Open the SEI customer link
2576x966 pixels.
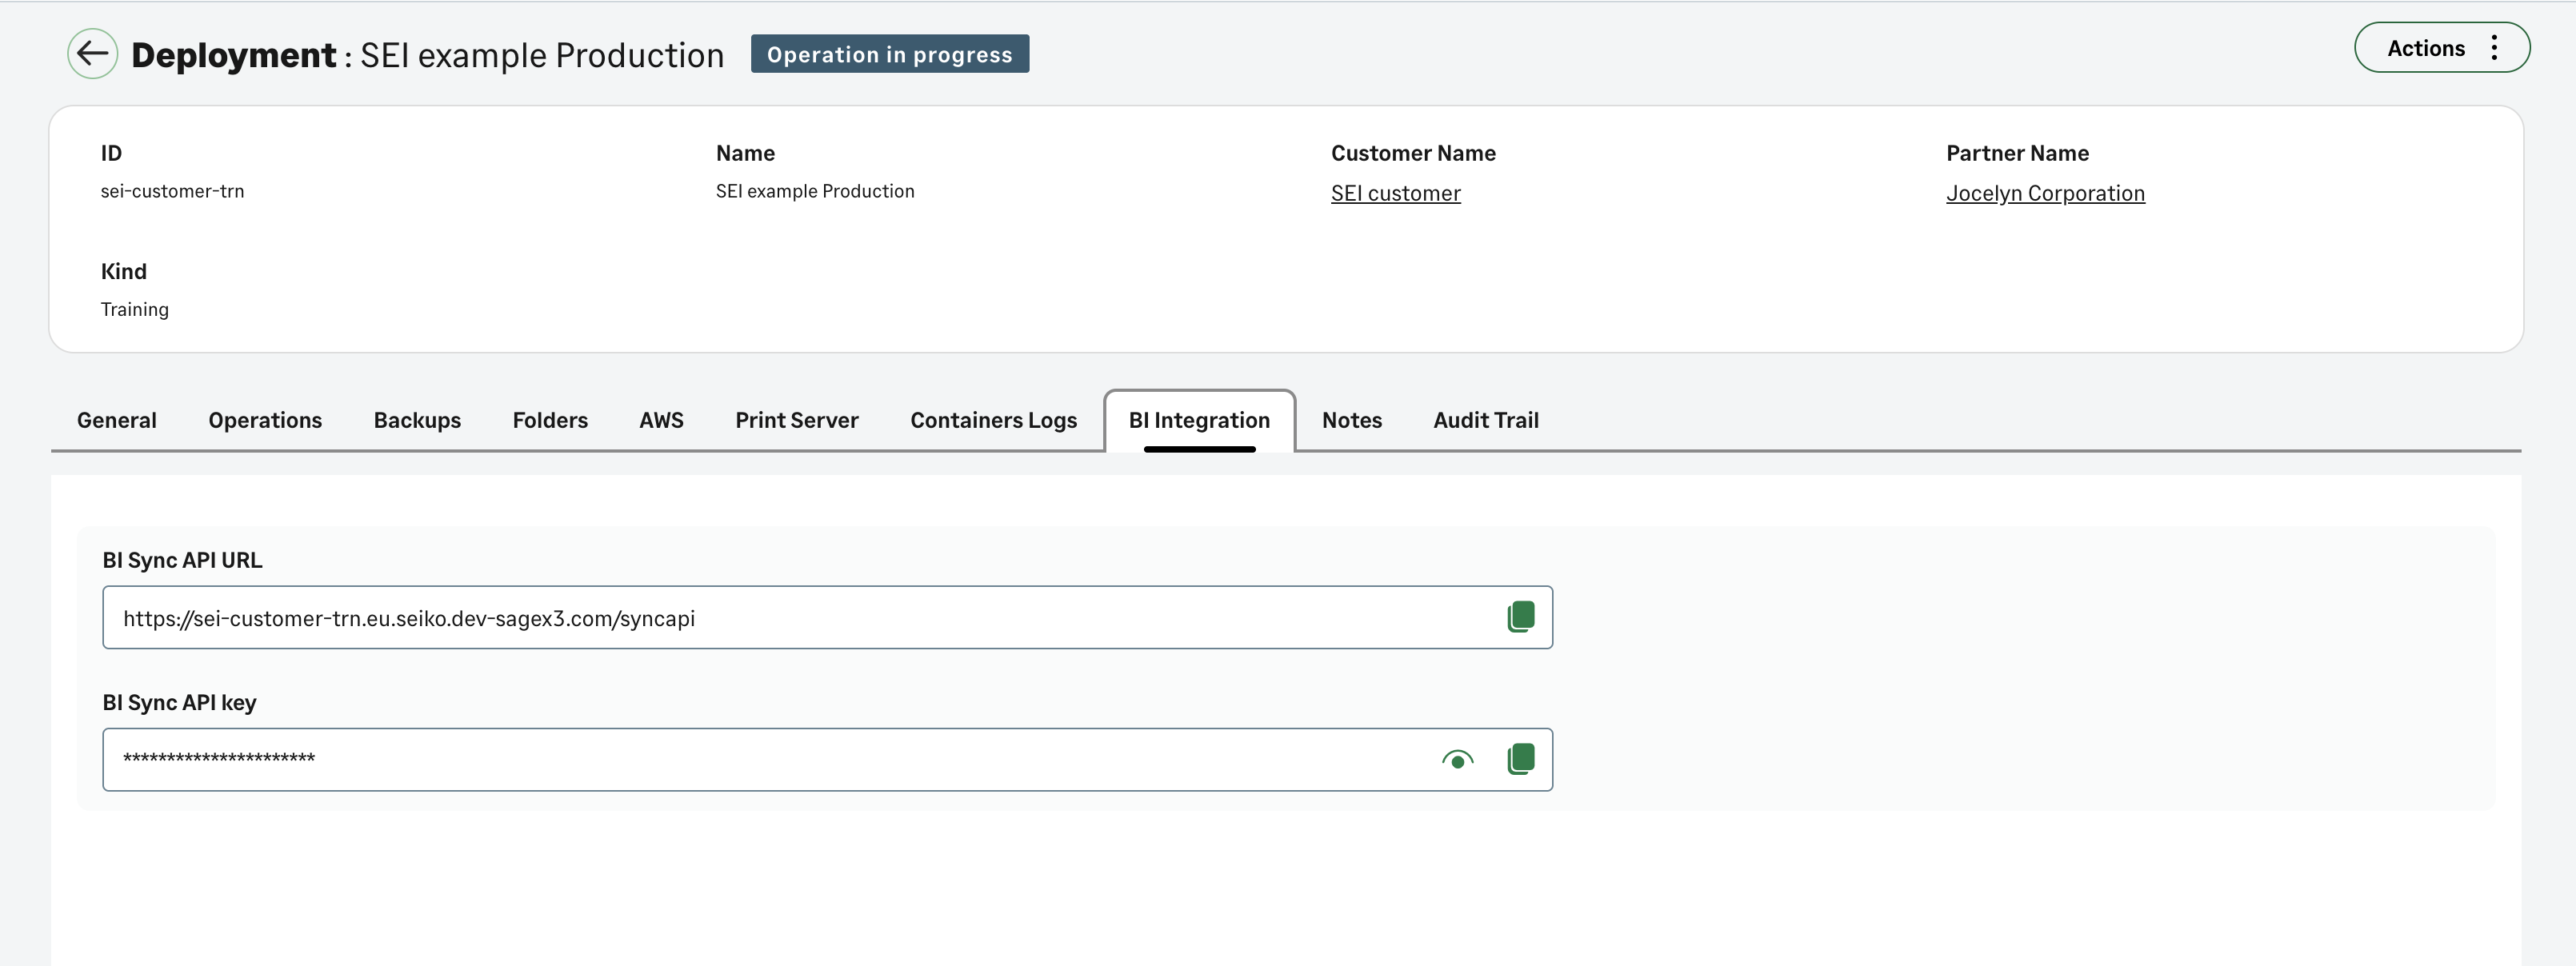point(1395,193)
